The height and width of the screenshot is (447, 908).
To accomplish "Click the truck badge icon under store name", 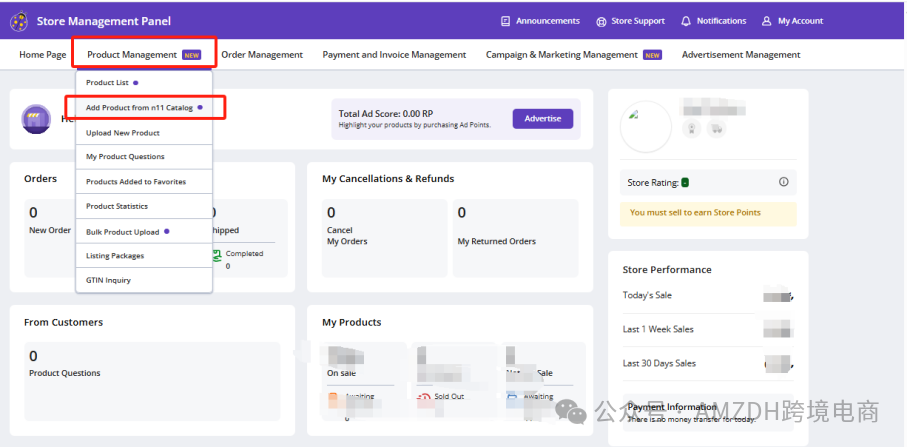I will coord(717,128).
